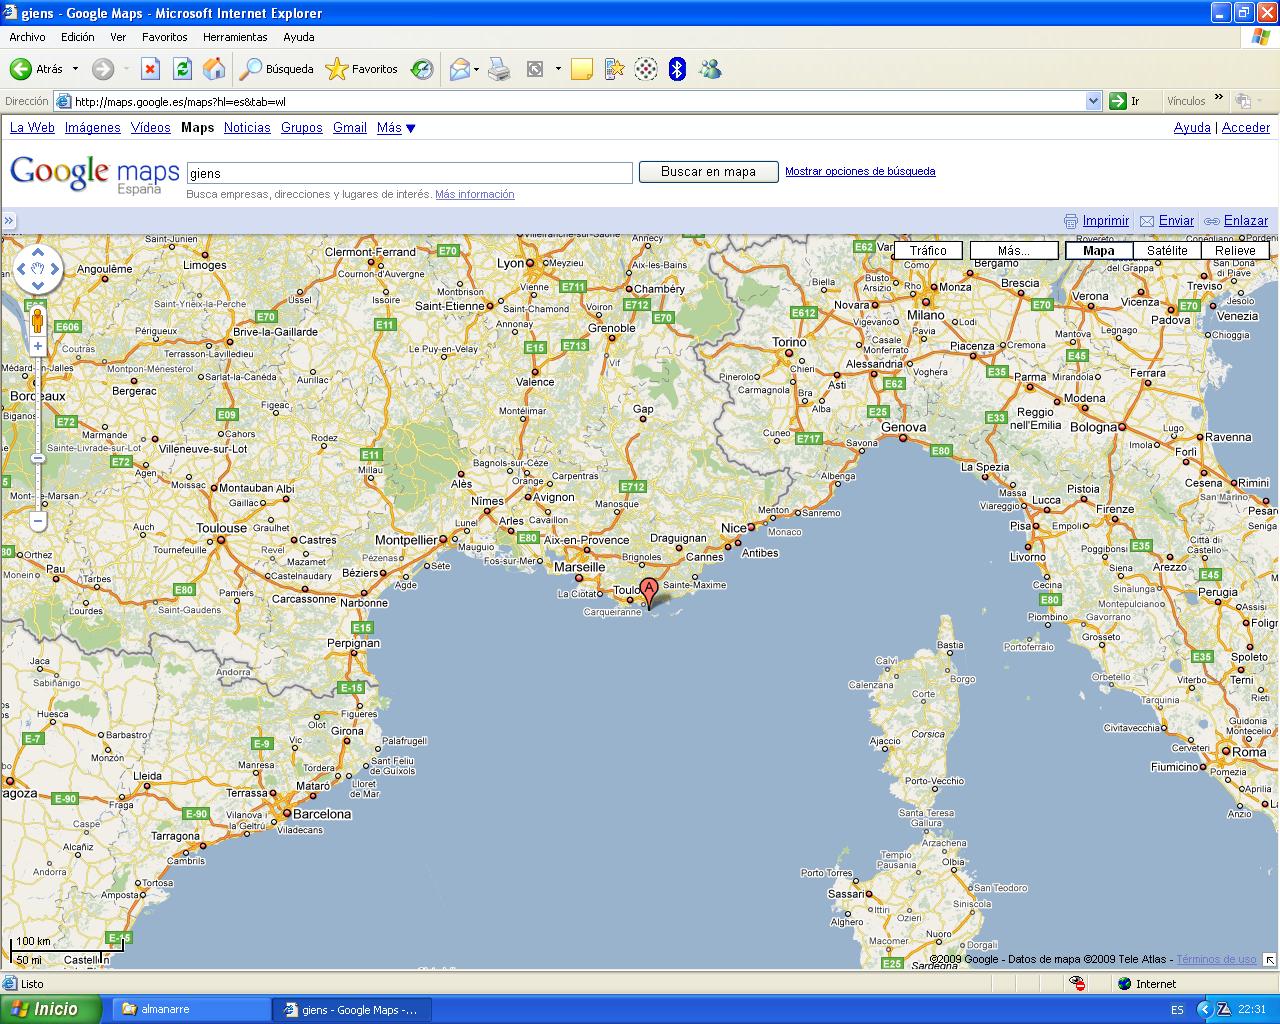Stop page loading with red X icon
Screen dimensions: 1280x1024
tap(150, 69)
